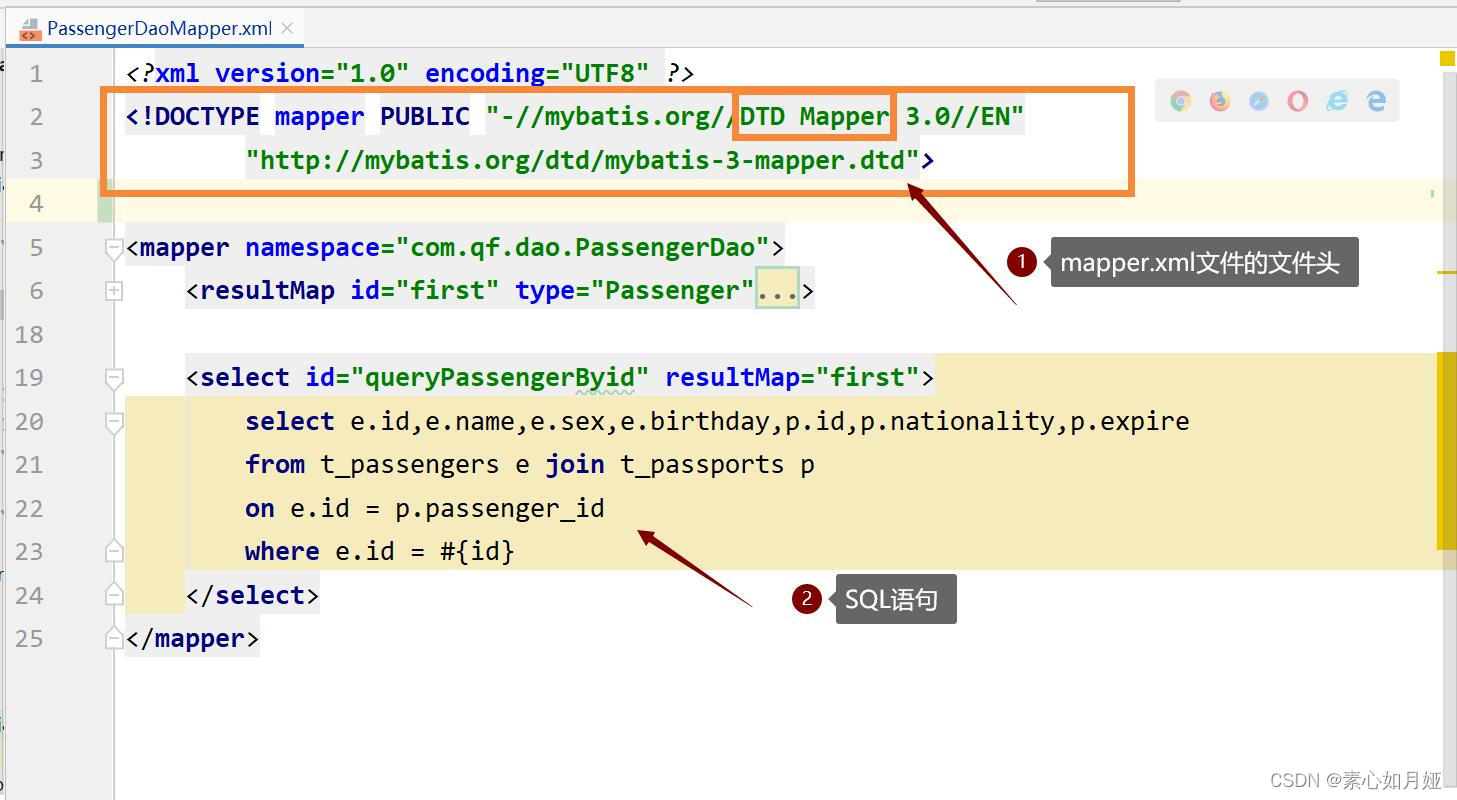The height and width of the screenshot is (800, 1457).
Task: Click the xml version="1.0" declaration text
Action: [282, 73]
